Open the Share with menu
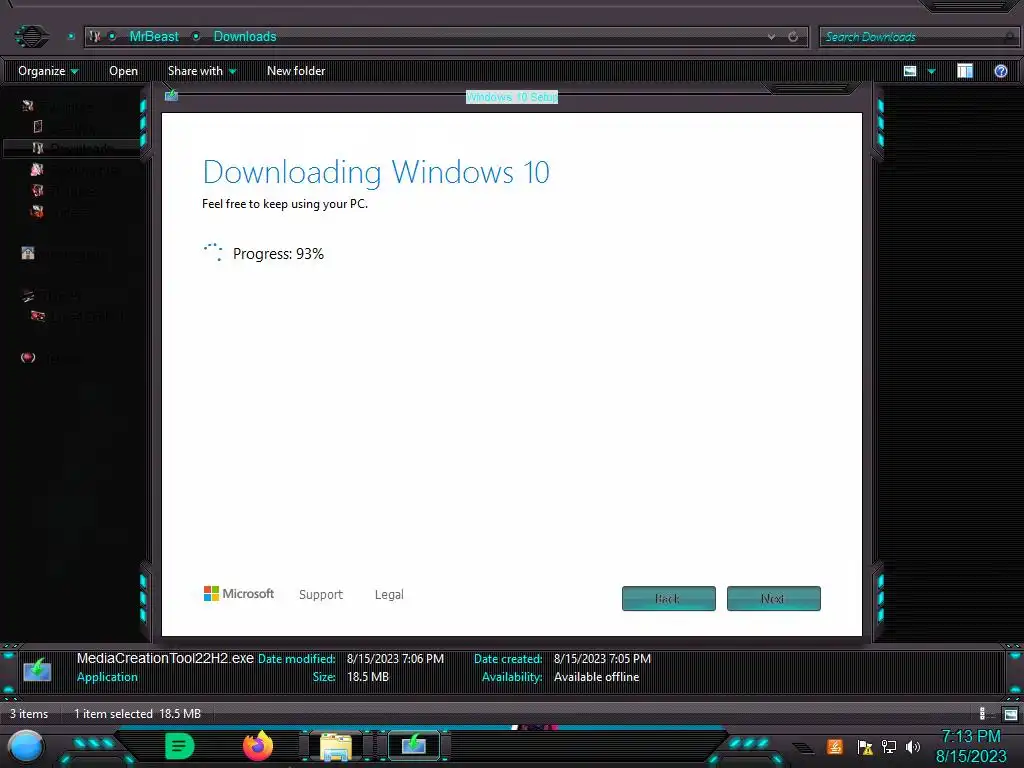This screenshot has width=1024, height=768. point(202,71)
